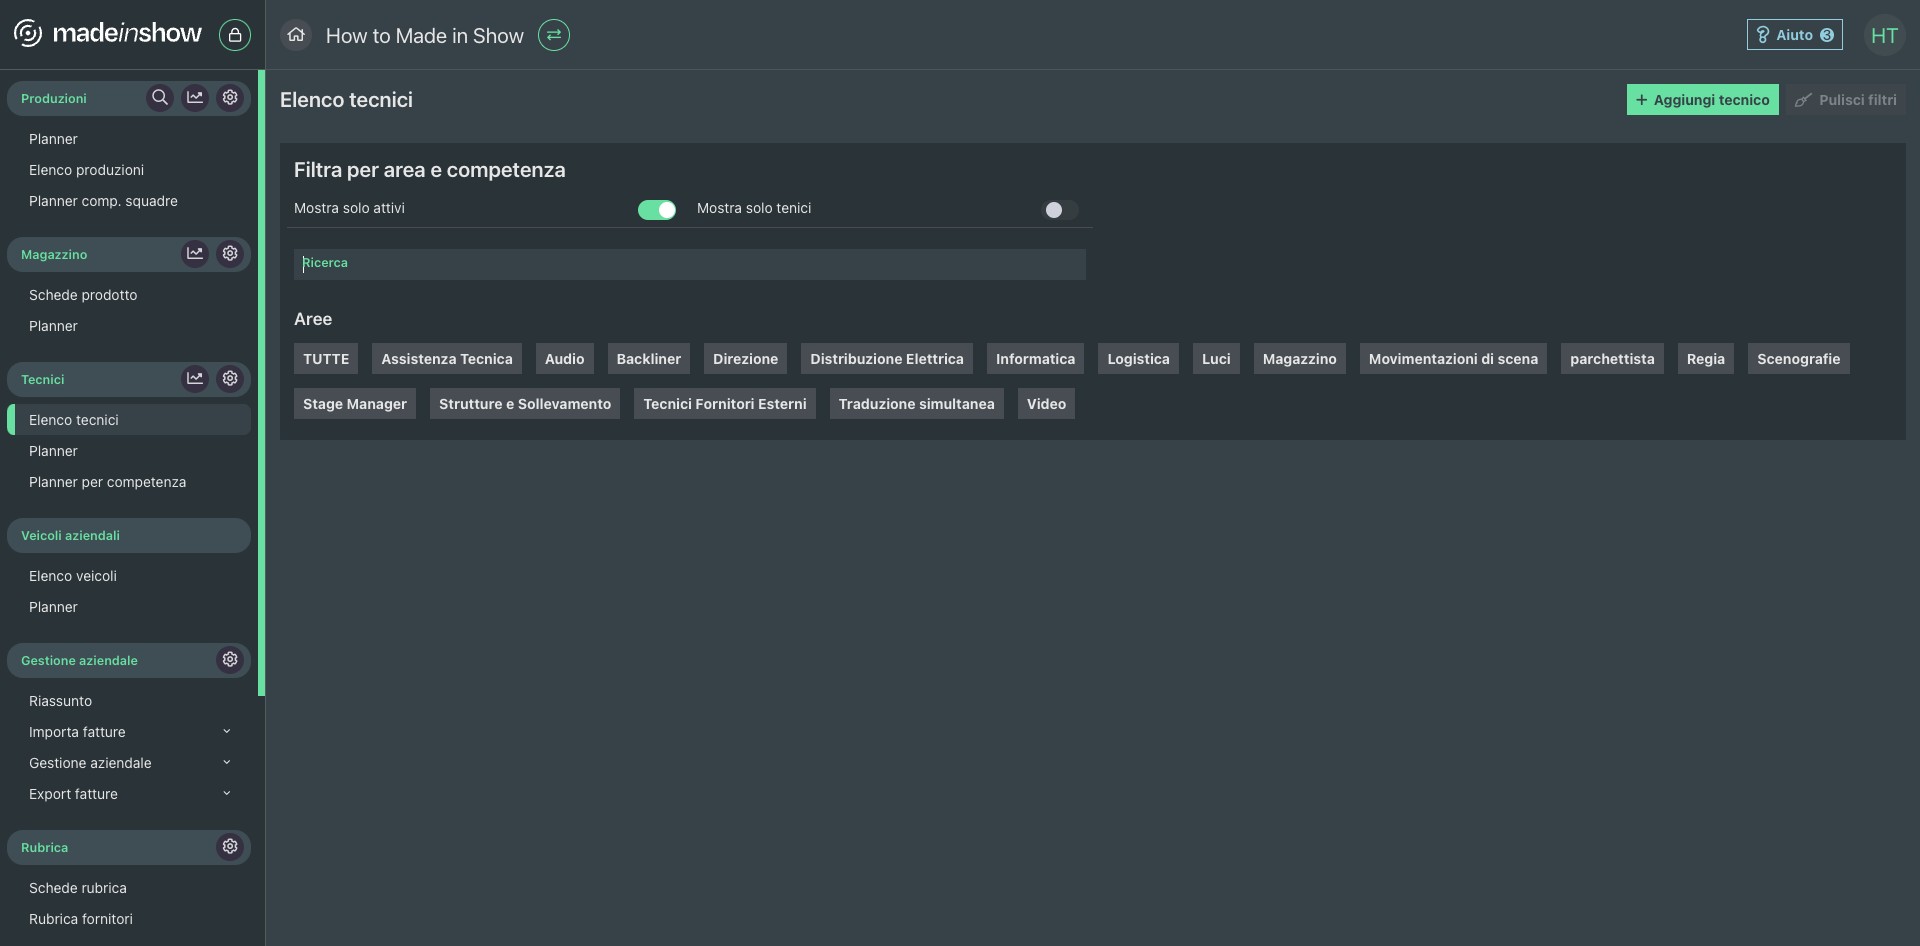Open search icon in Produzioni section

tap(159, 98)
